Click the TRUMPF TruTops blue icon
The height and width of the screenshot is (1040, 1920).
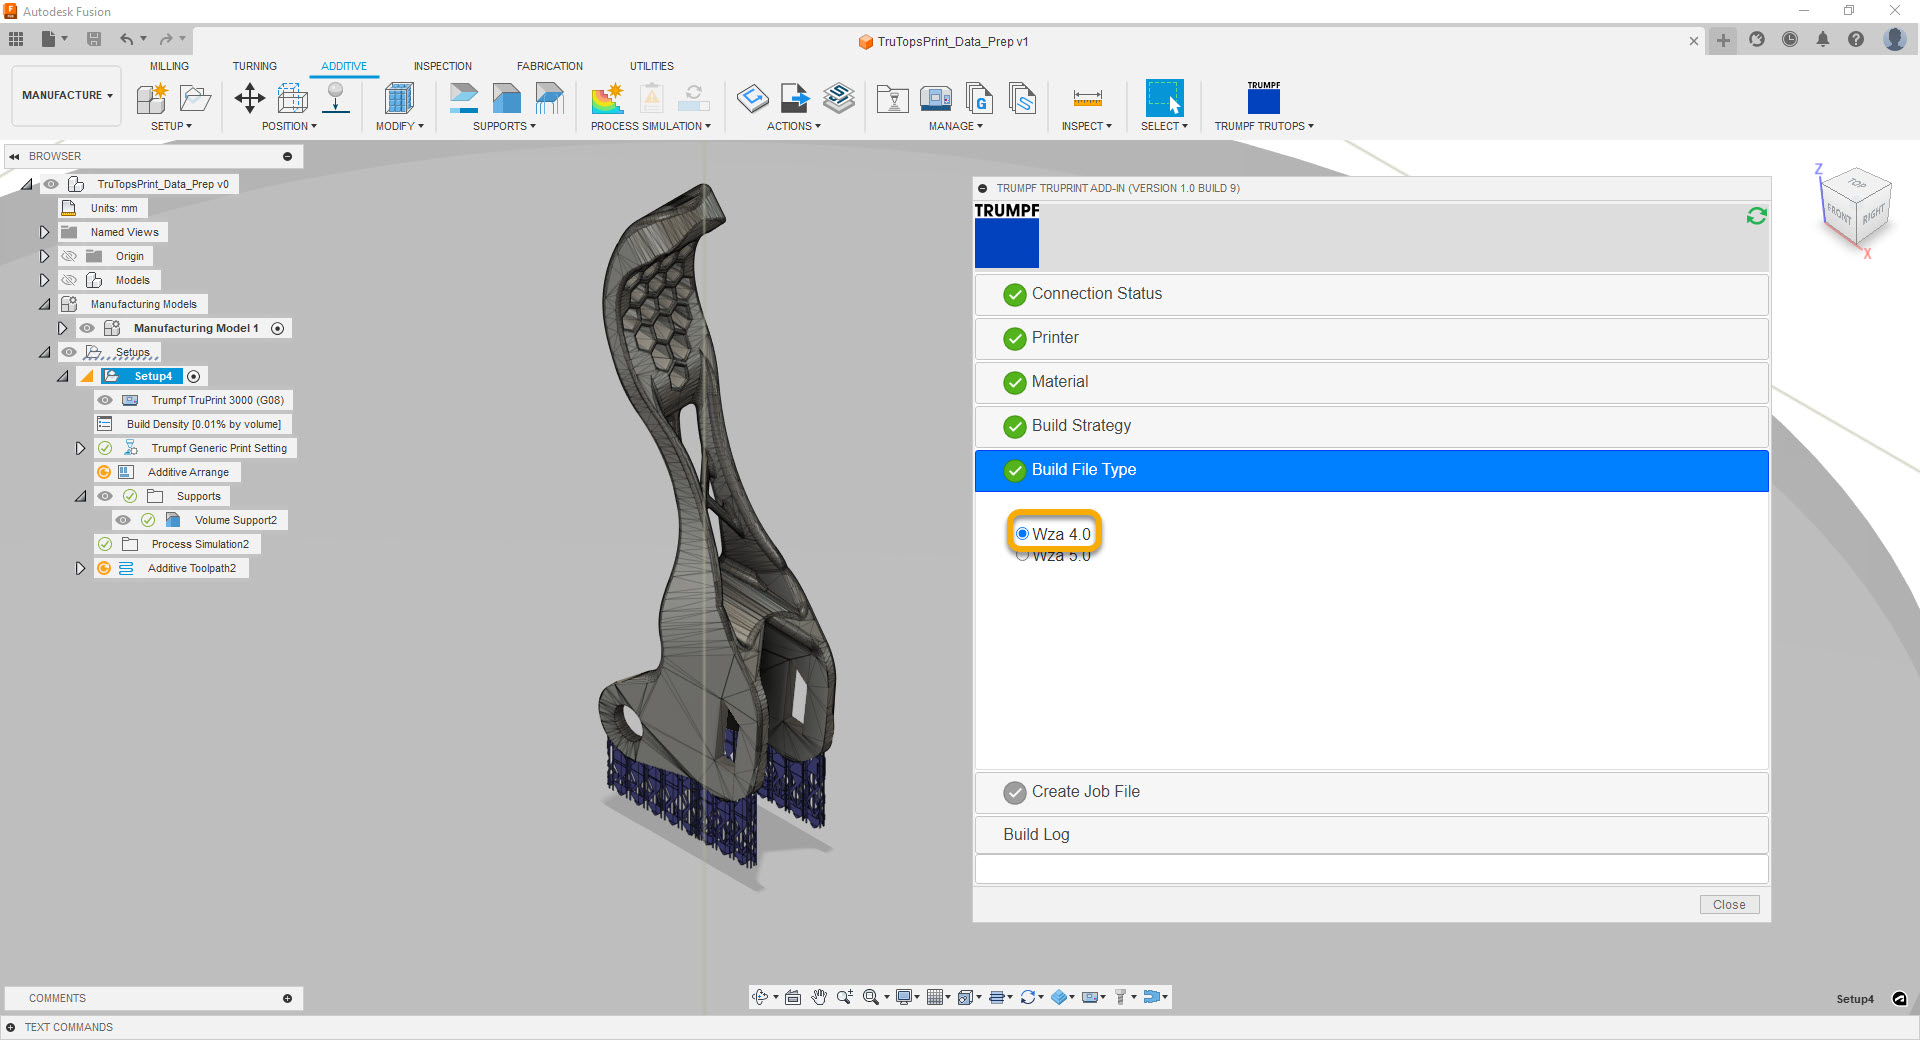coord(1263,100)
